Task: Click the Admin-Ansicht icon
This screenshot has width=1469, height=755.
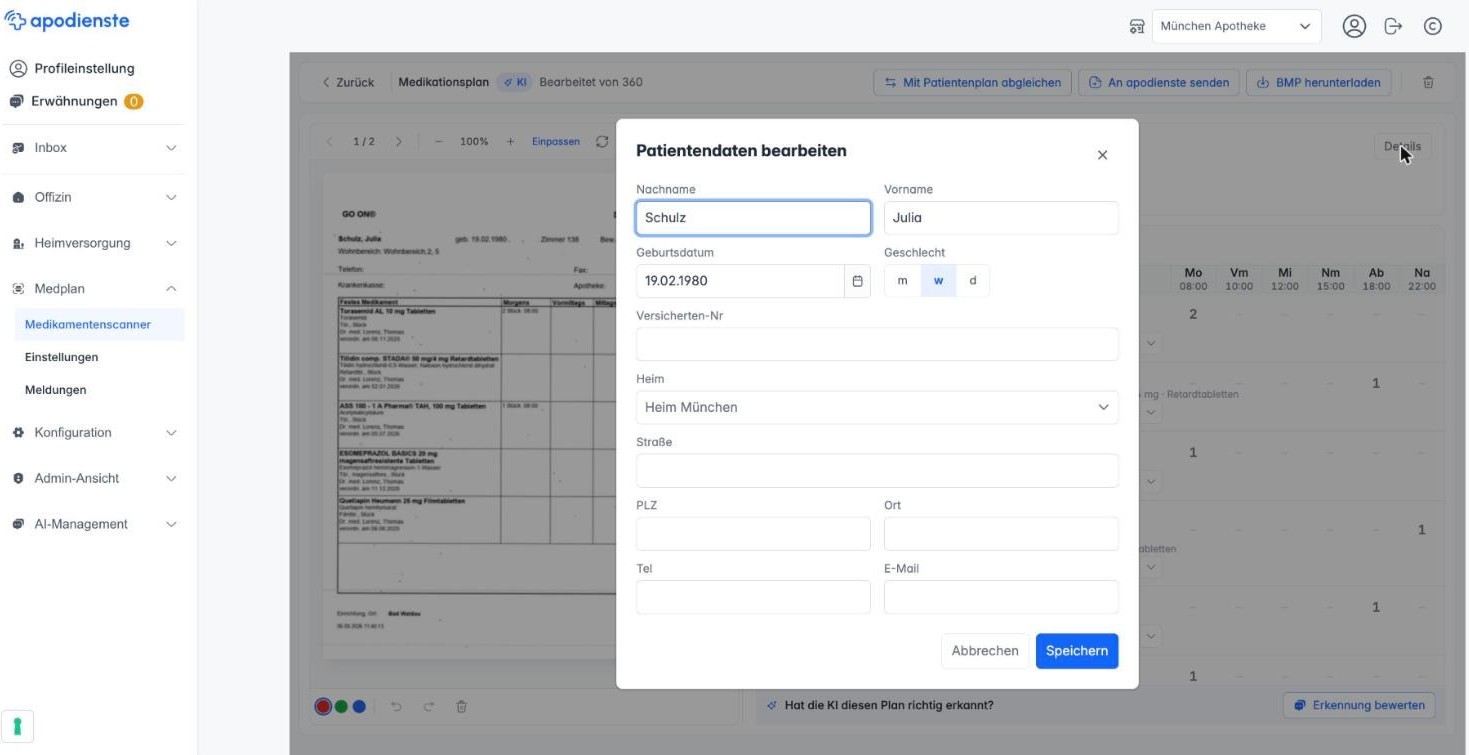Action: point(16,478)
